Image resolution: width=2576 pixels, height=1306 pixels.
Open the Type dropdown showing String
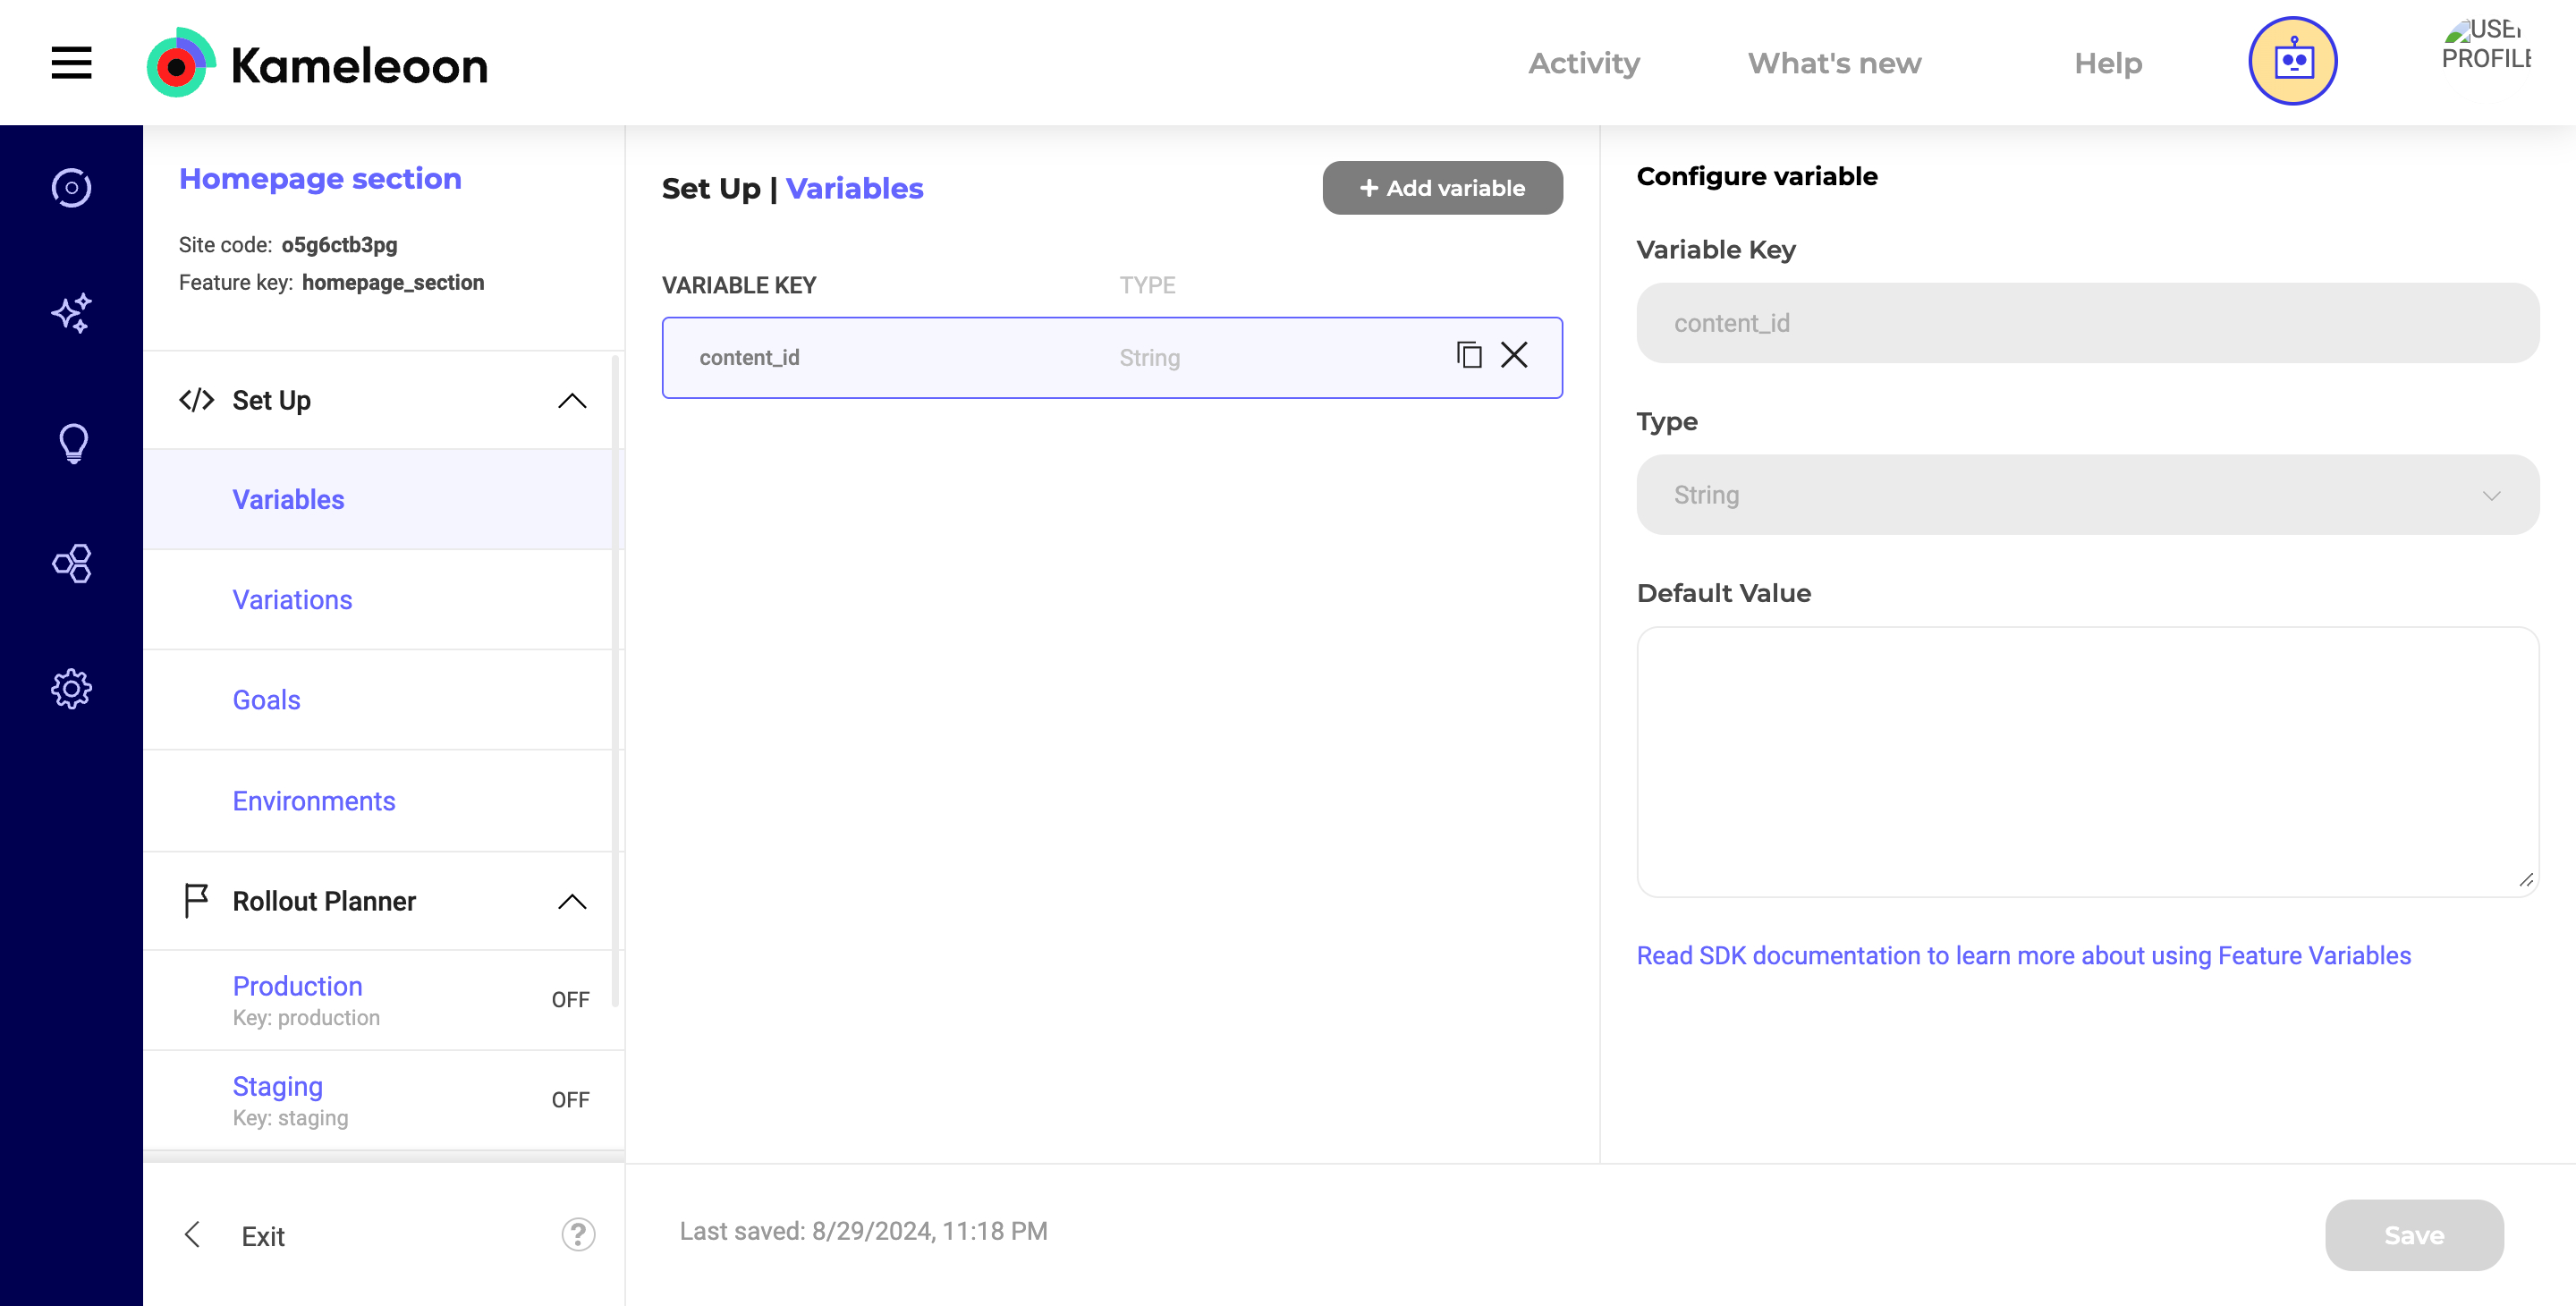(x=2087, y=495)
